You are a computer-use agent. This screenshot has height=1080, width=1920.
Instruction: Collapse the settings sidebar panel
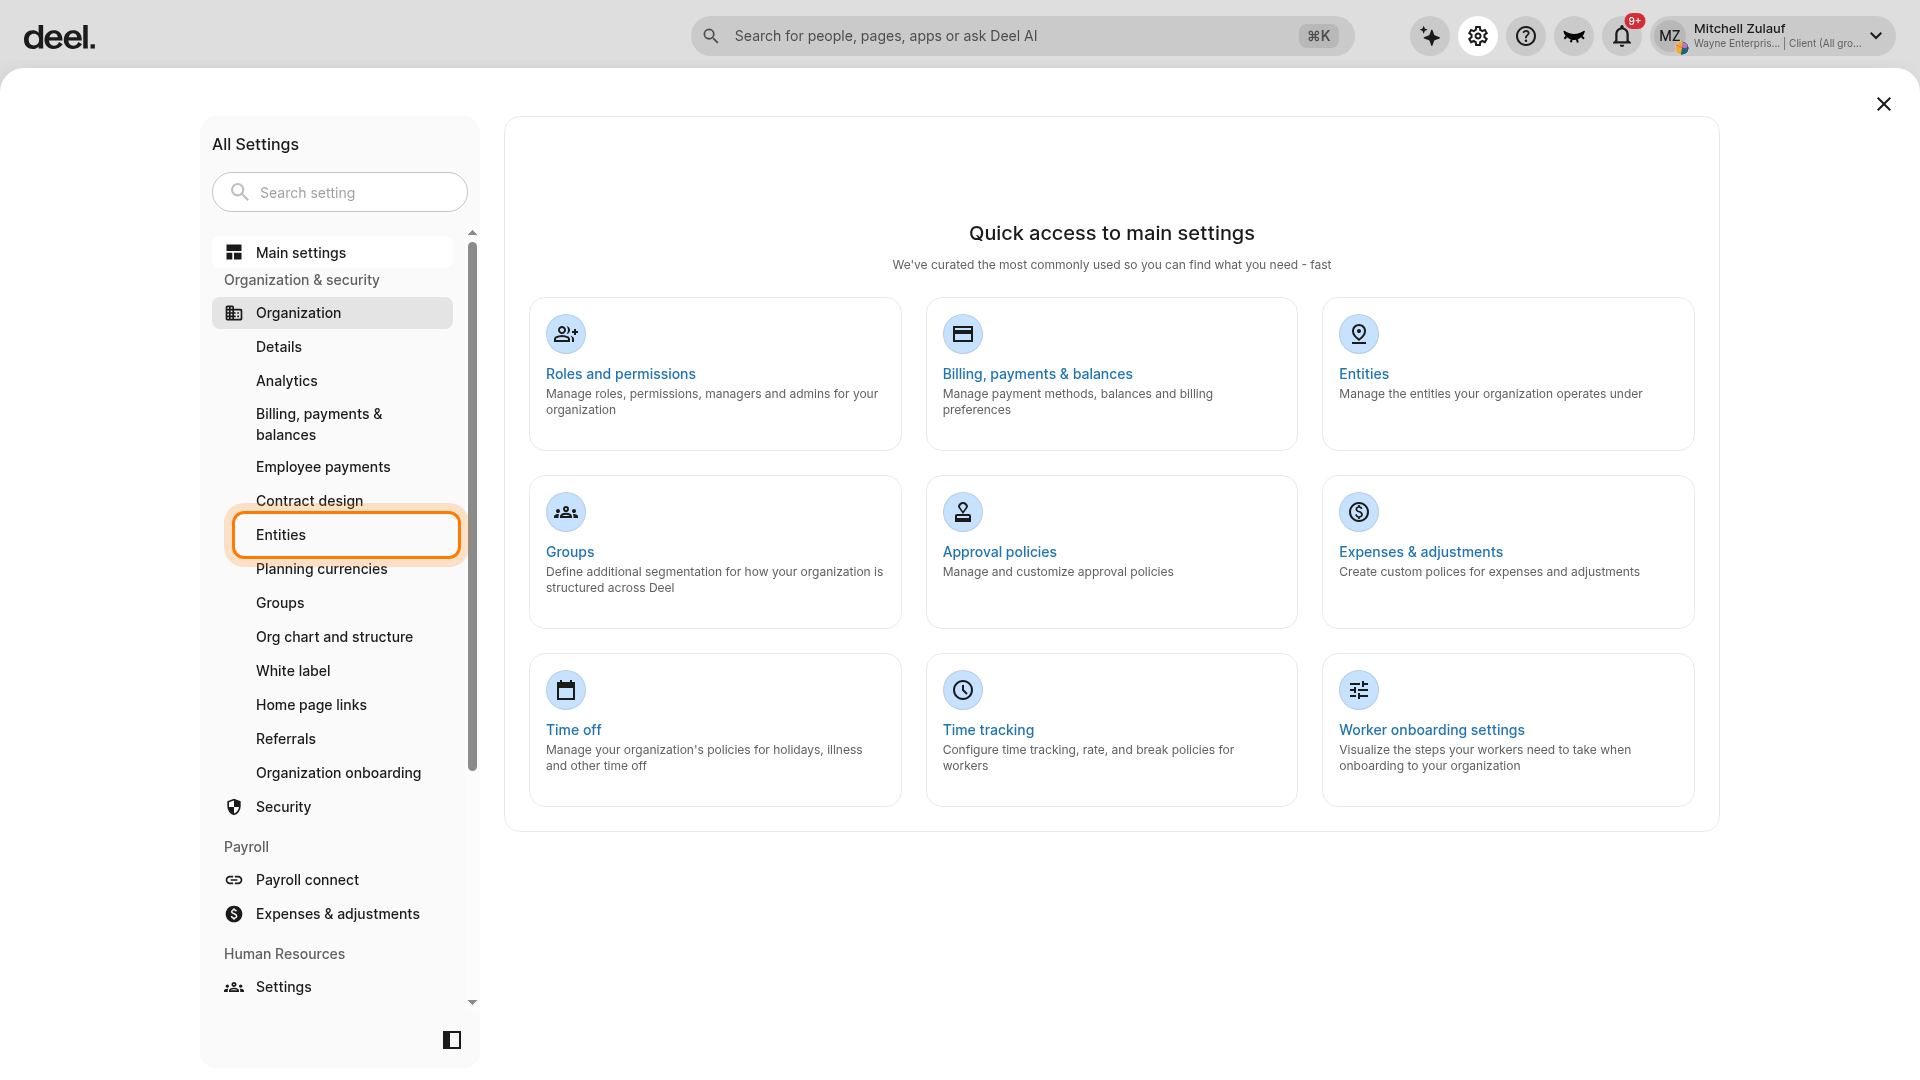click(452, 1040)
